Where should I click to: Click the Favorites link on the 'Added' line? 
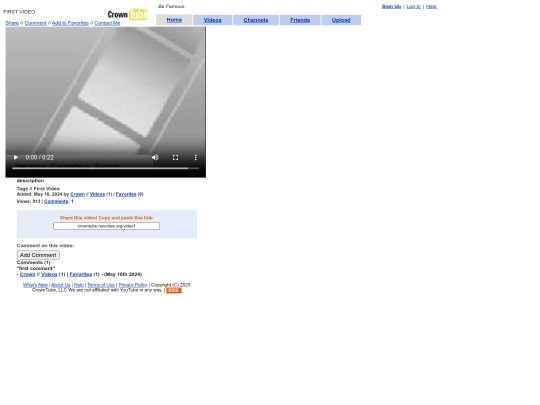tap(126, 194)
